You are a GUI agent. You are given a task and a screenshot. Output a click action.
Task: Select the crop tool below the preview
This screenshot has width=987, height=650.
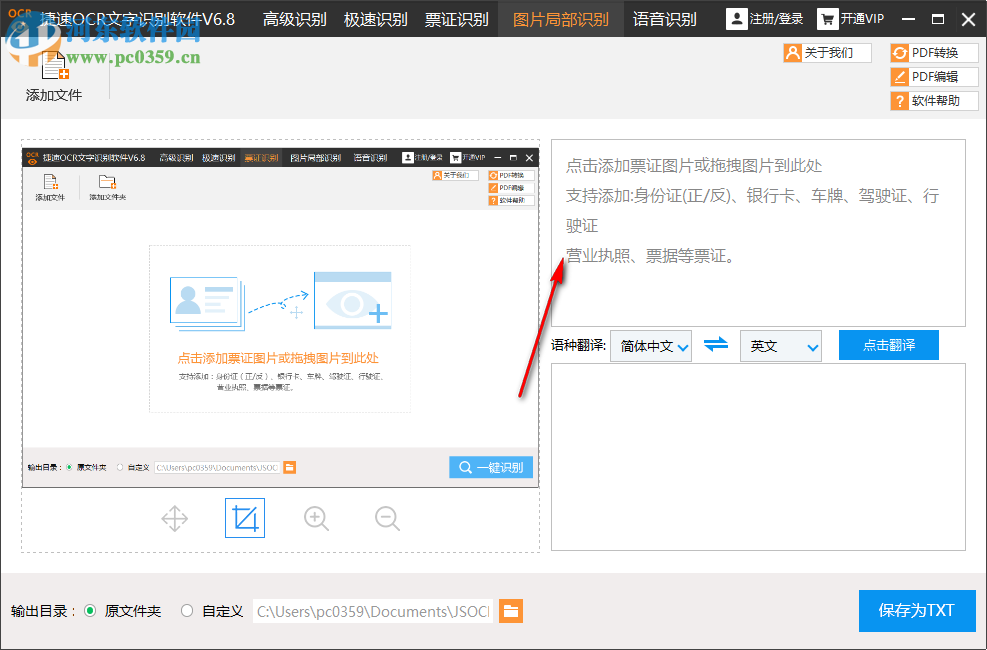tap(245, 518)
